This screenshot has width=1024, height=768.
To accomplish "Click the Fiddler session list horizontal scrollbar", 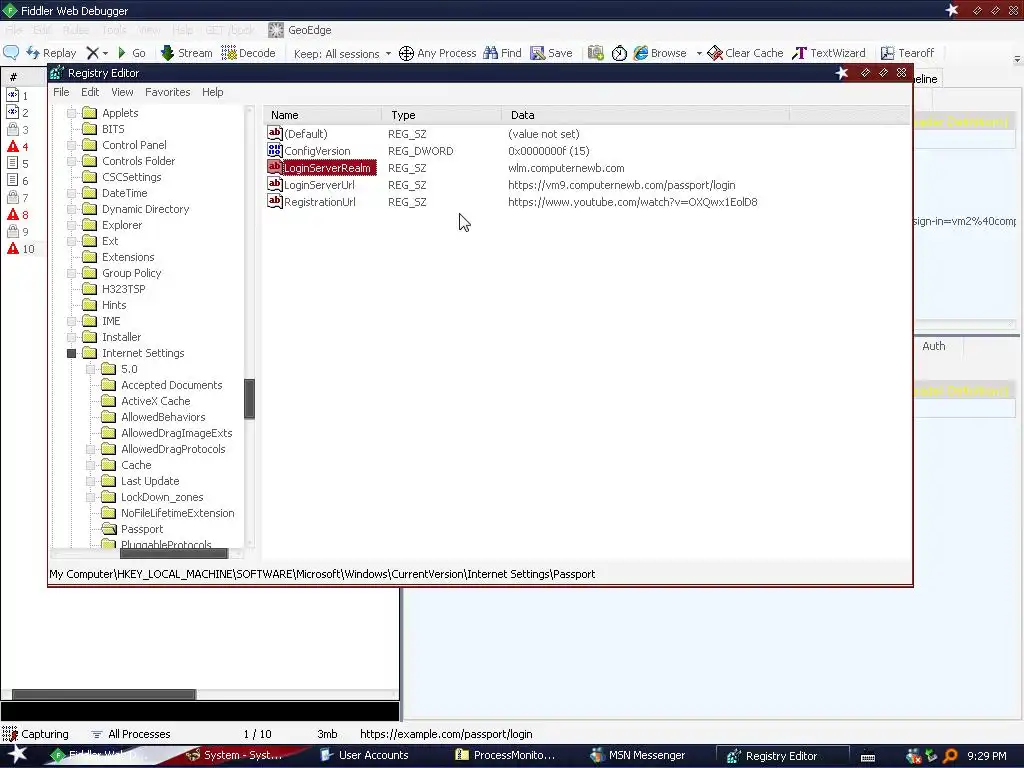I will [104, 694].
